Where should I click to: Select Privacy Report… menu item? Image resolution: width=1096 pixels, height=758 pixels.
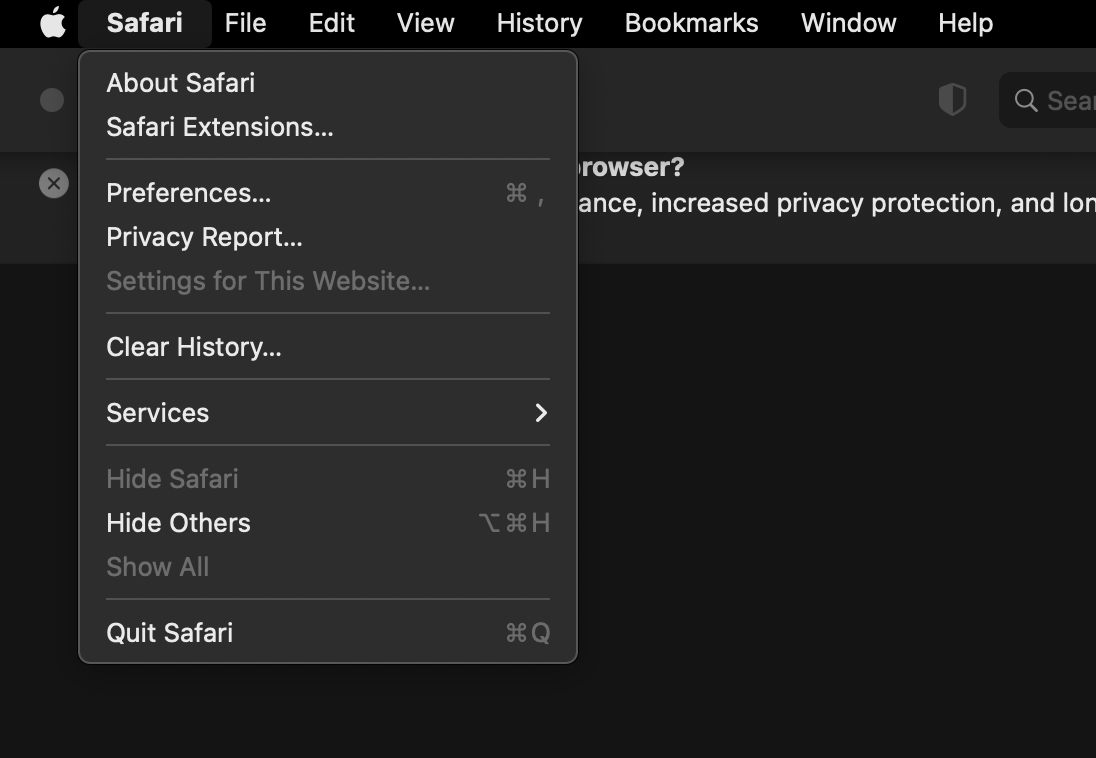point(328,237)
